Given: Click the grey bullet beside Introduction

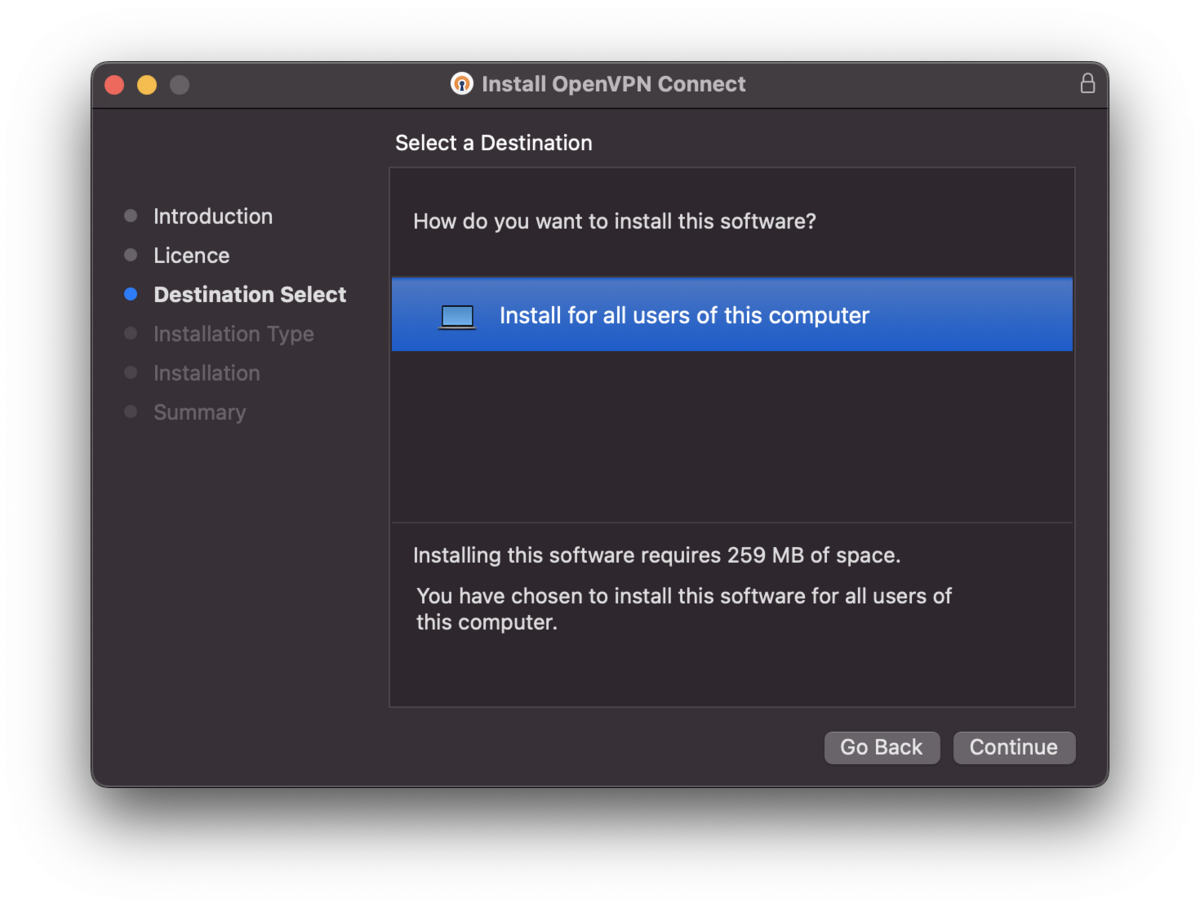Looking at the screenshot, I should (130, 216).
